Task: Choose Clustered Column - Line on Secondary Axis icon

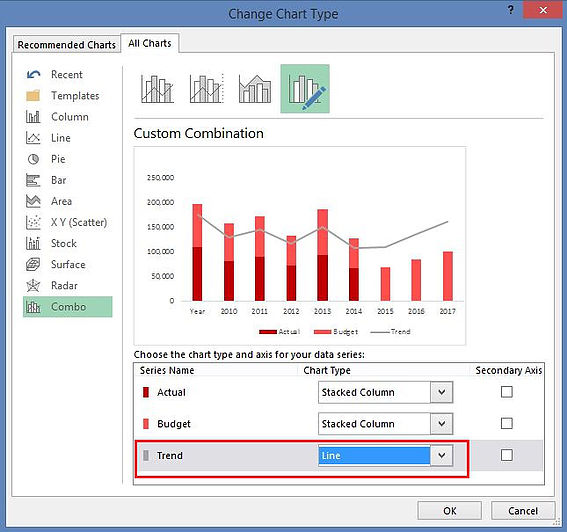Action: pyautogui.click(x=207, y=89)
